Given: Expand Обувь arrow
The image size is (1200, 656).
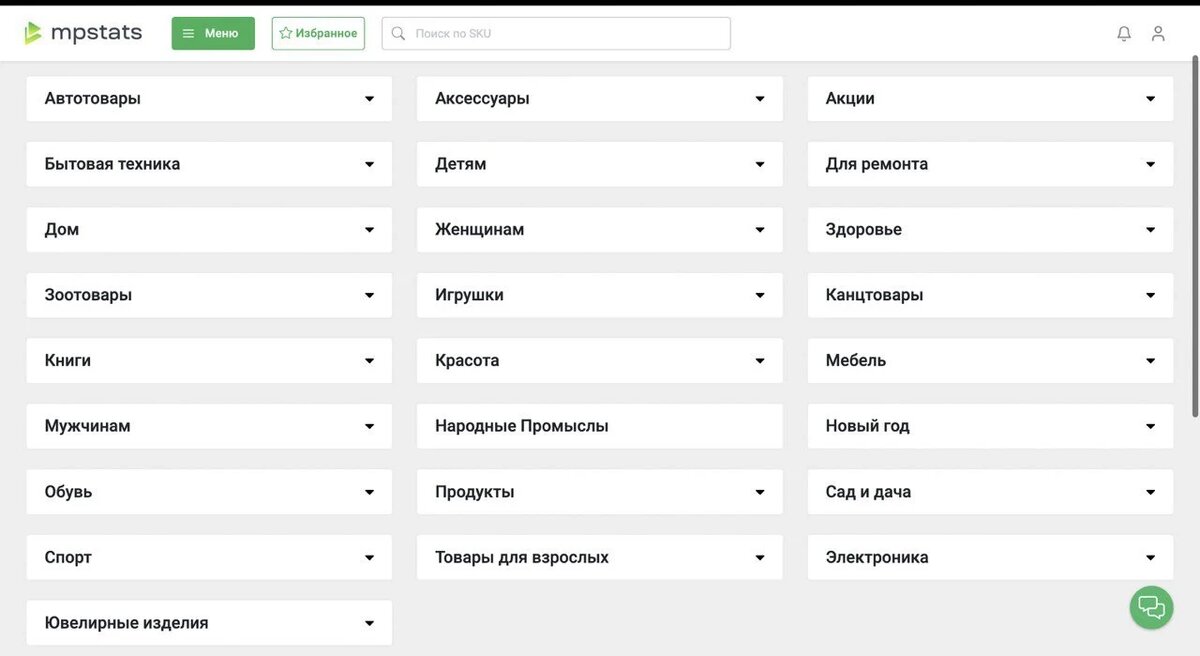Looking at the screenshot, I should pos(369,492).
